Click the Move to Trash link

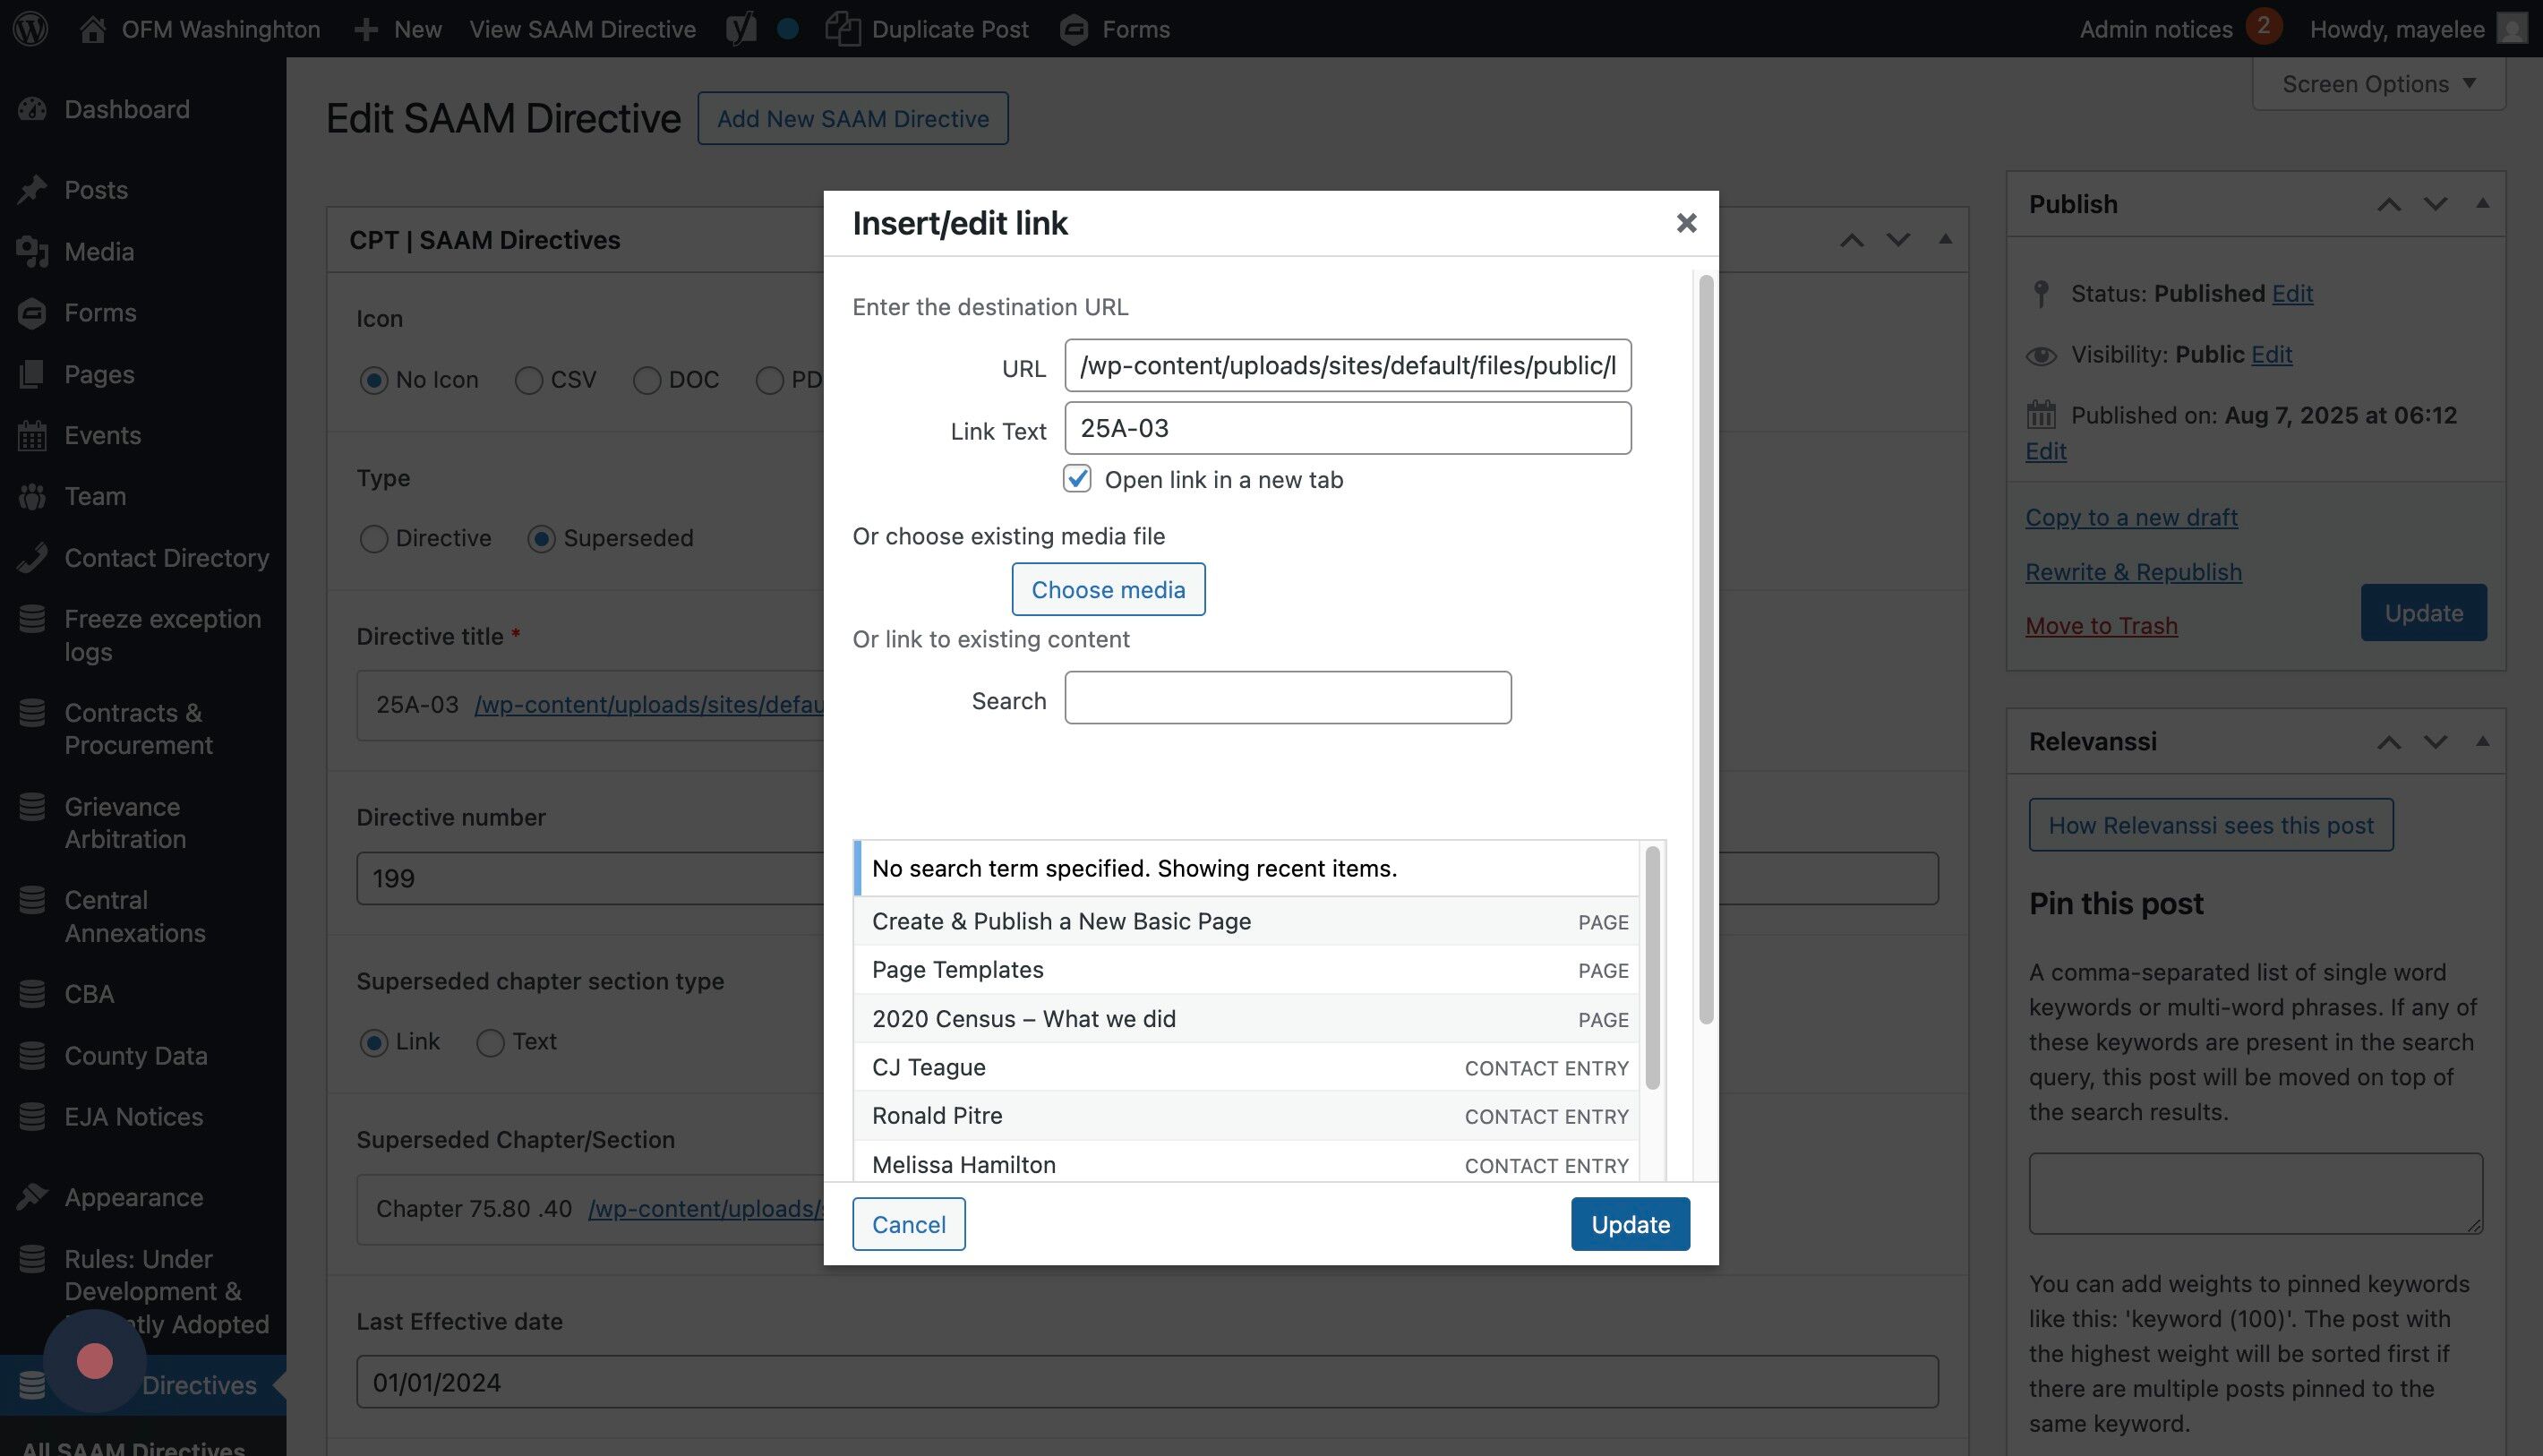(2101, 626)
